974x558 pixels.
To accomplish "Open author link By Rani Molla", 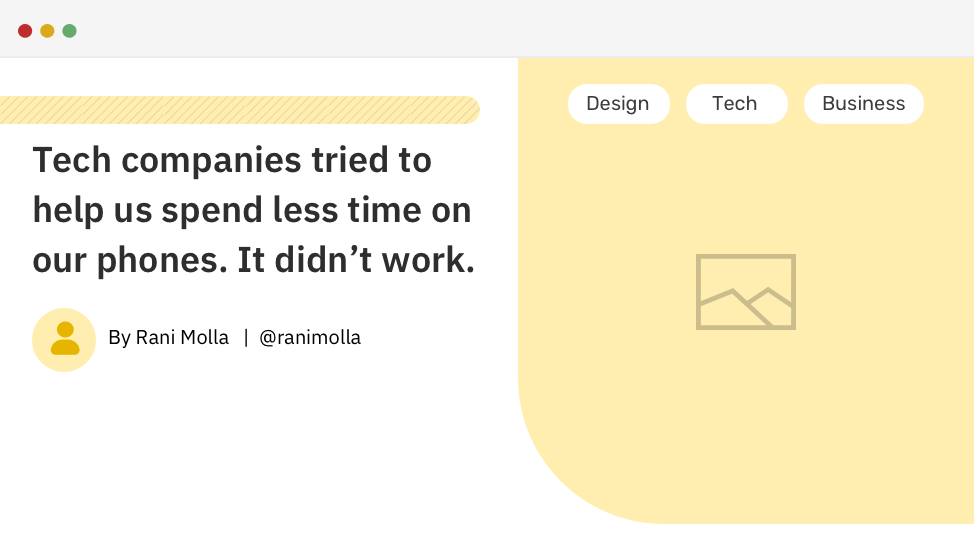I will pyautogui.click(x=168, y=338).
